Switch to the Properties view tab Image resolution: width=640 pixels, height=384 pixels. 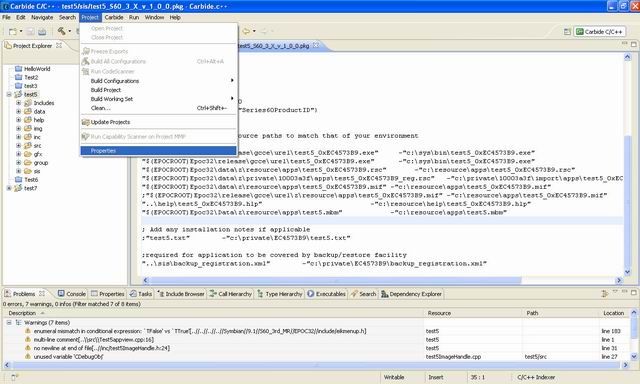[107, 294]
